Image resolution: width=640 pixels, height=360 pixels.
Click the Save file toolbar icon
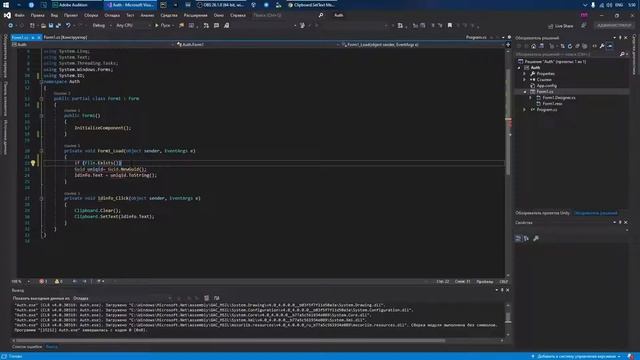point(51,25)
